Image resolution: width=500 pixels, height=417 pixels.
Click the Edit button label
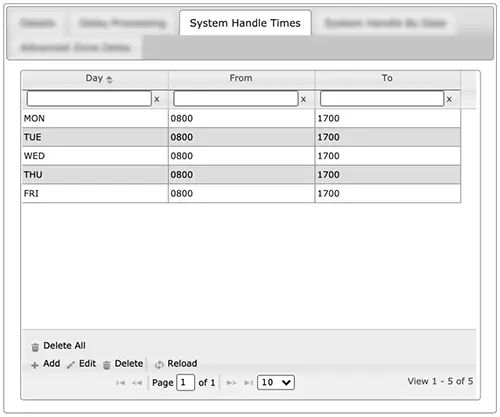[x=87, y=363]
